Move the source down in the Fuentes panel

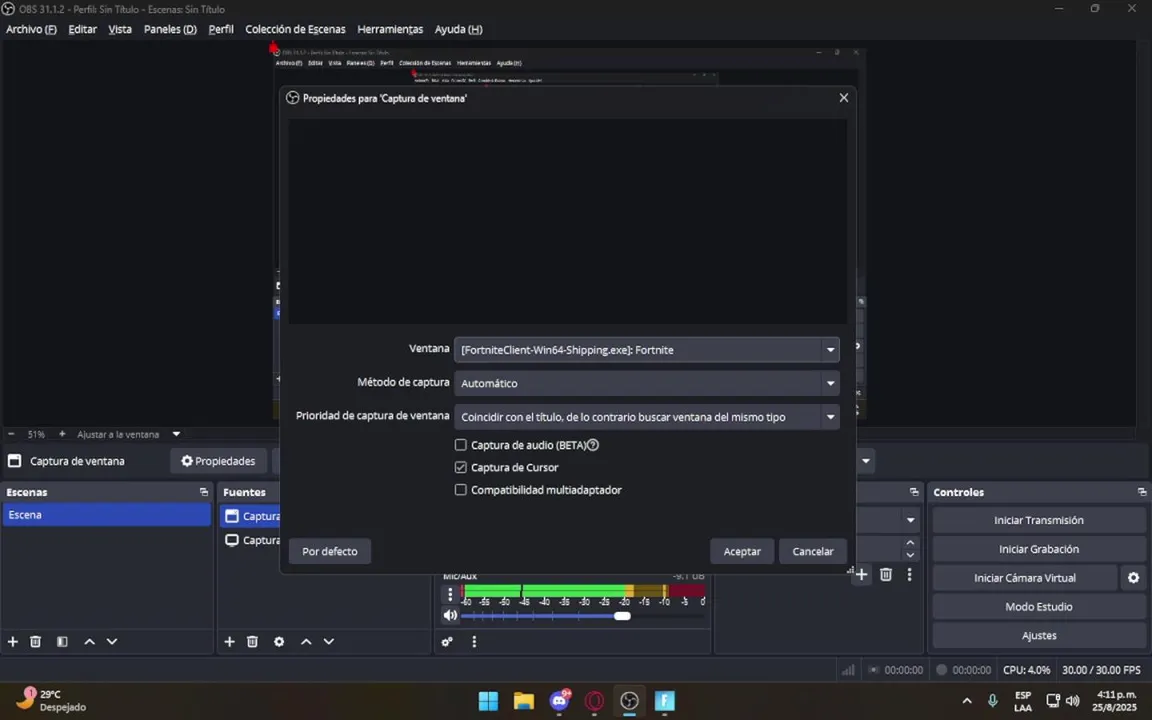click(328, 641)
